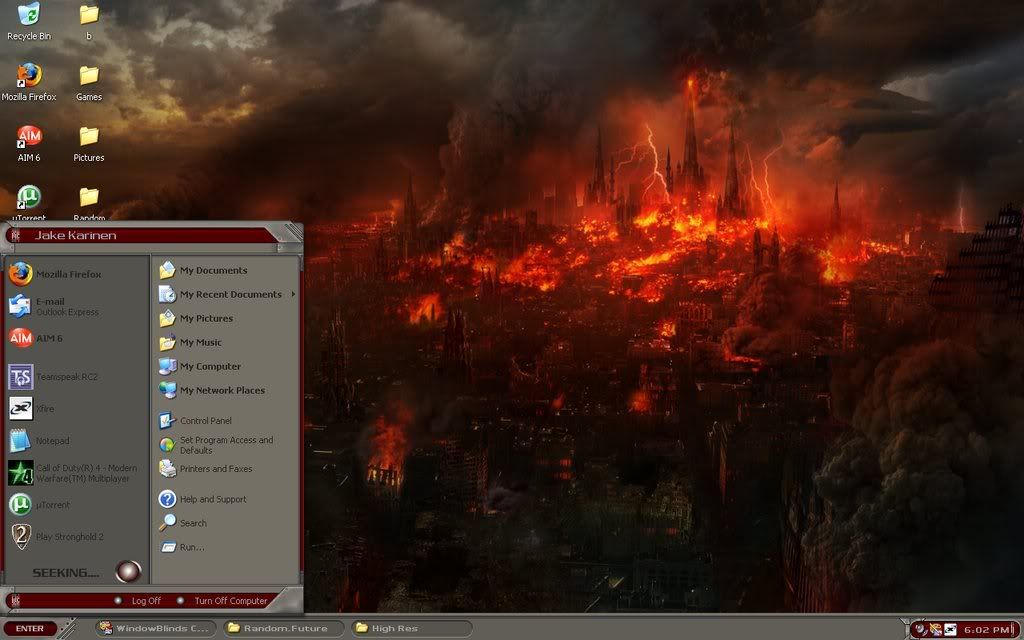The image size is (1024, 640).
Task: Open the Recycle Bin desktop icon
Action: [x=29, y=21]
